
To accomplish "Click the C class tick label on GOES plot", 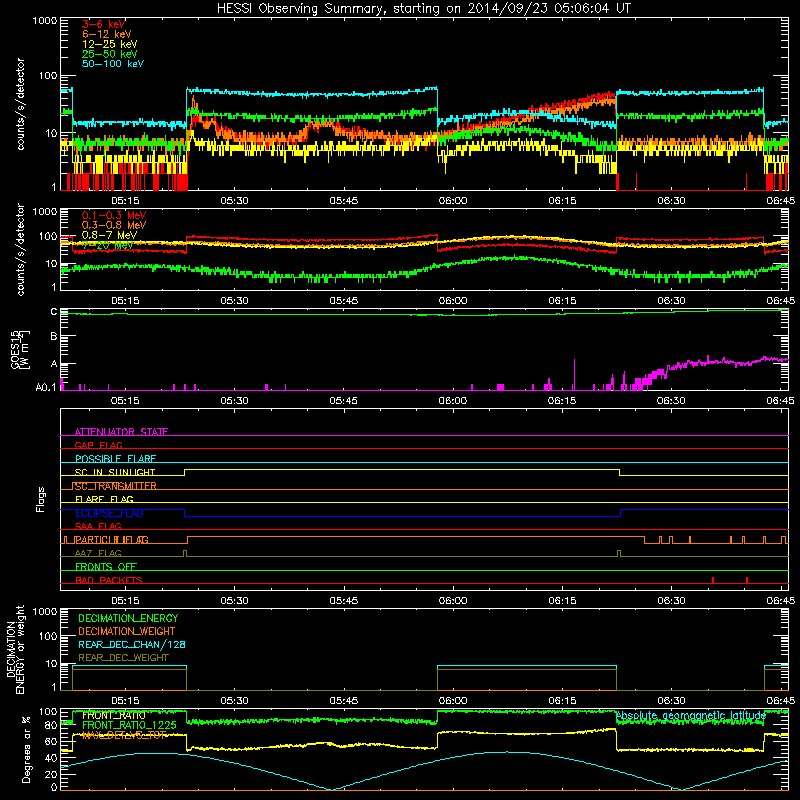I will pos(54,312).
